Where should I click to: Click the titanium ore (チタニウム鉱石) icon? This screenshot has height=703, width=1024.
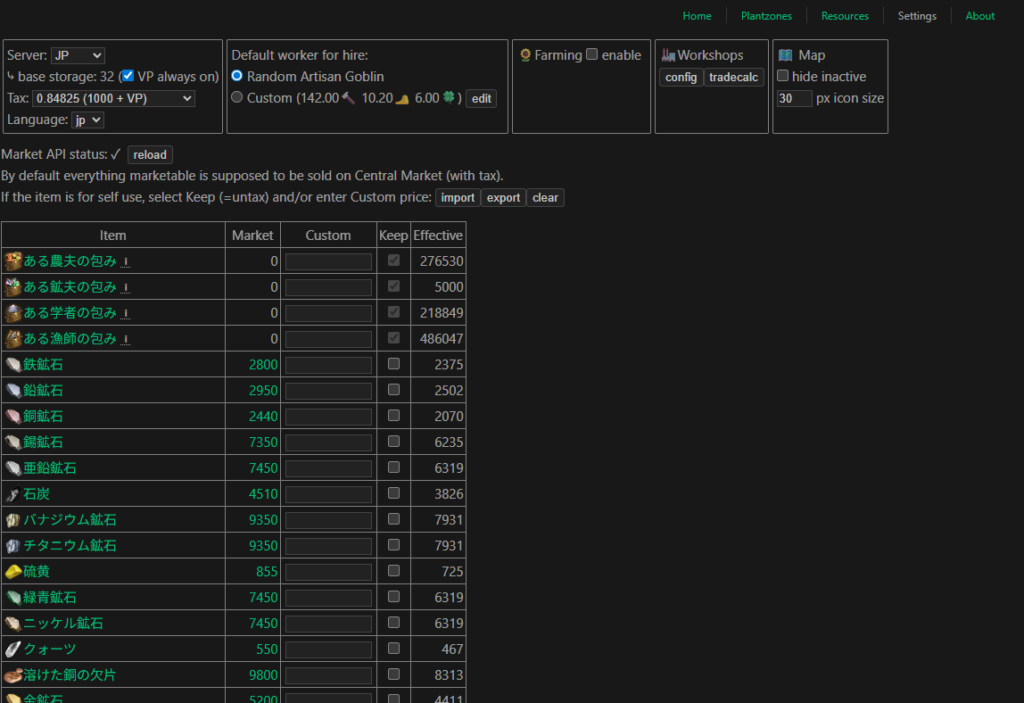pos(13,546)
